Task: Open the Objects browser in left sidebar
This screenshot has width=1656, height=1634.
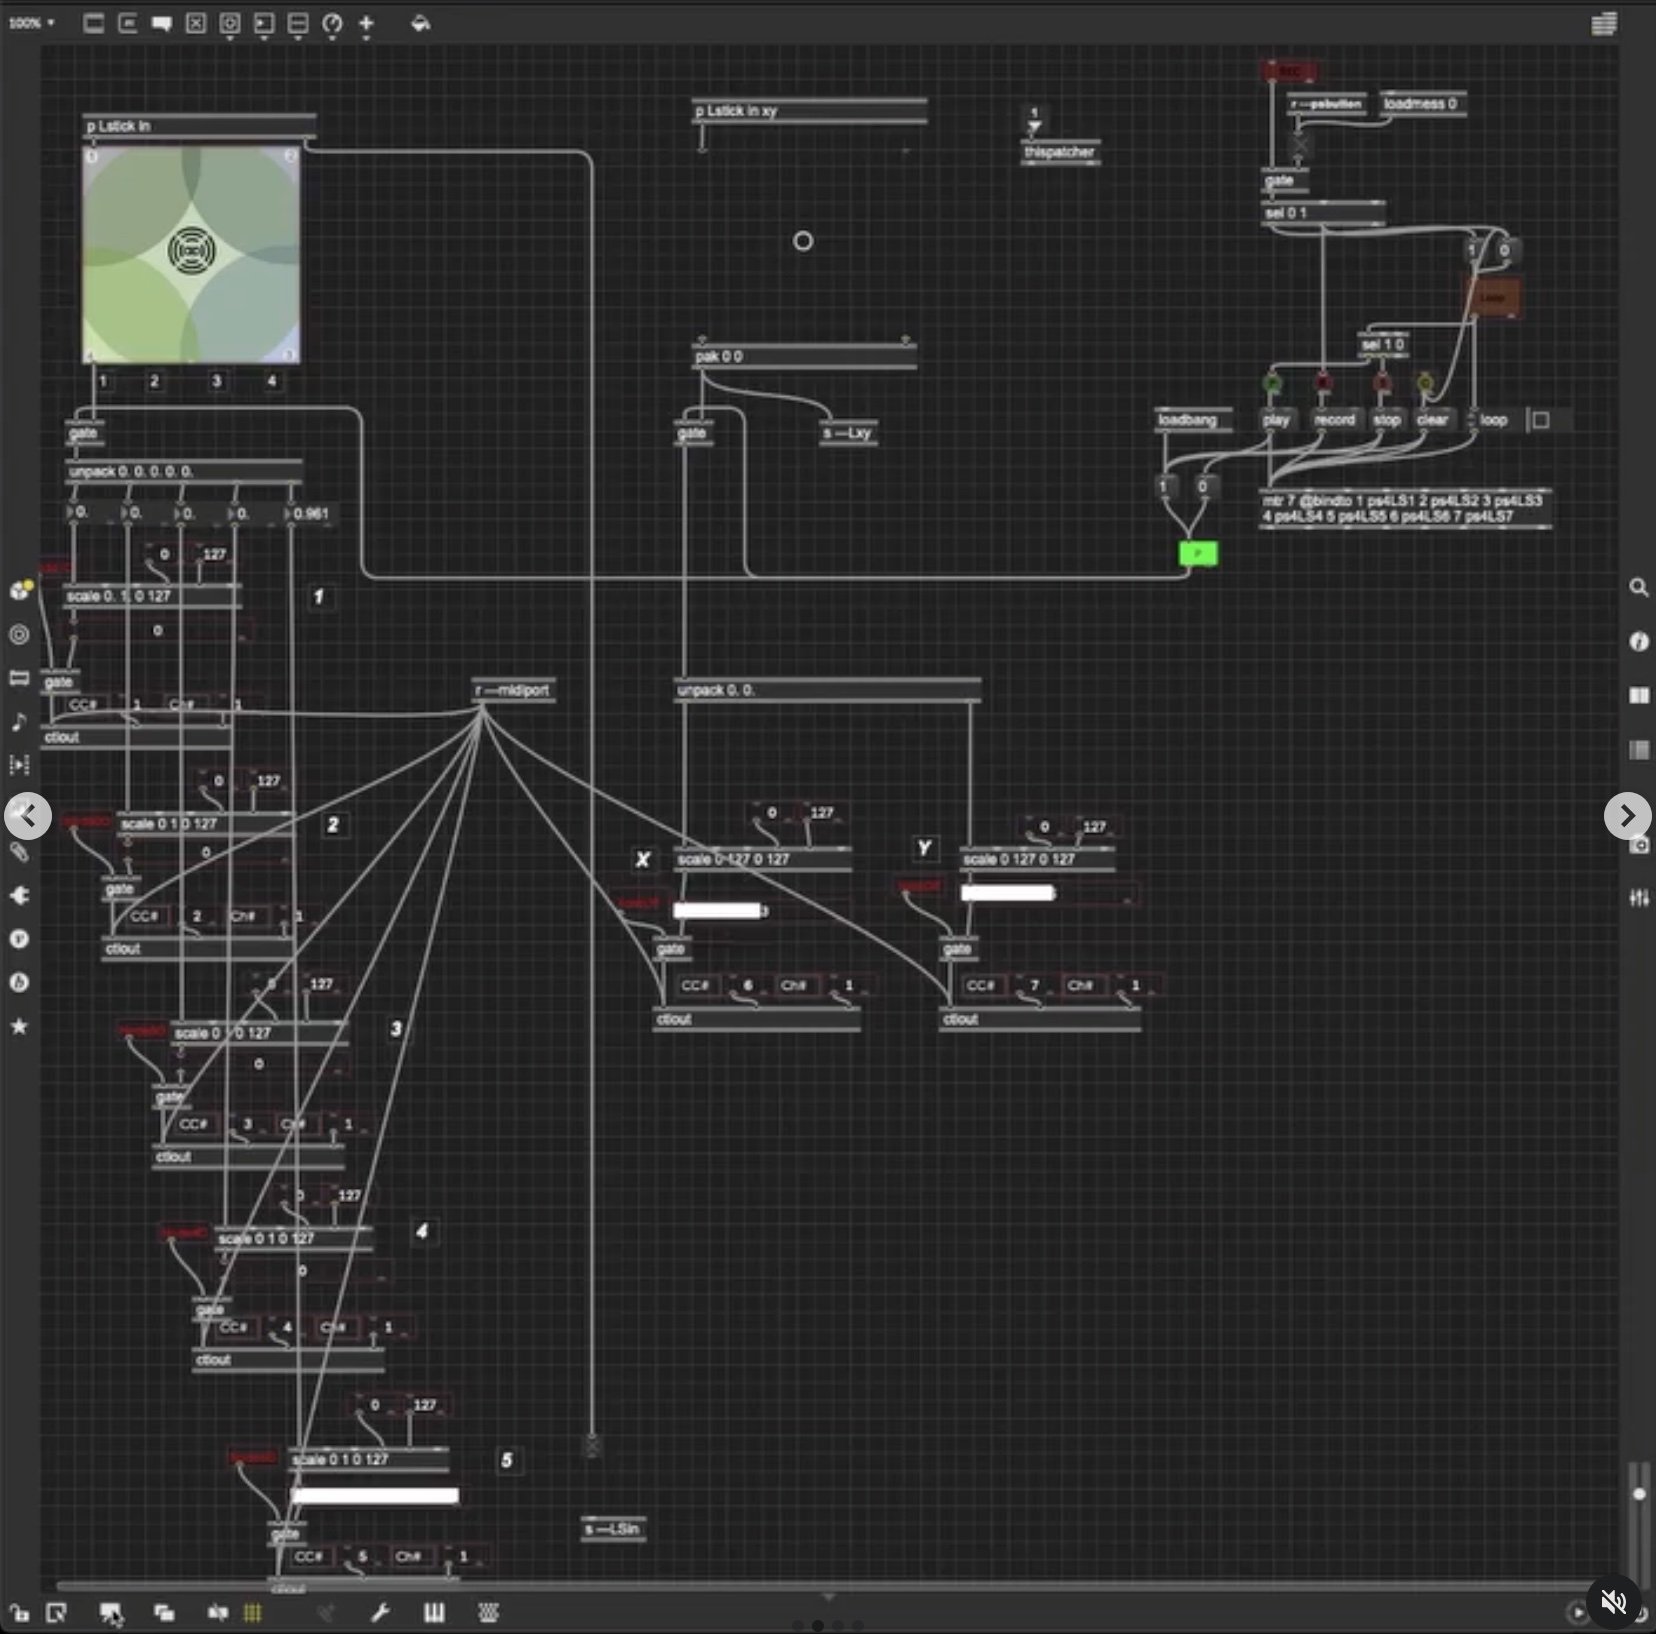Action: coord(20,590)
